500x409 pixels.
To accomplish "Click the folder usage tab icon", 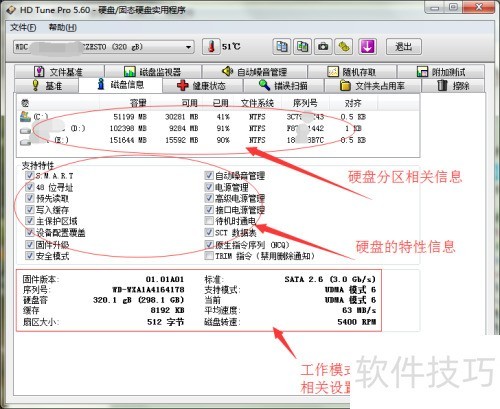I will (x=345, y=85).
